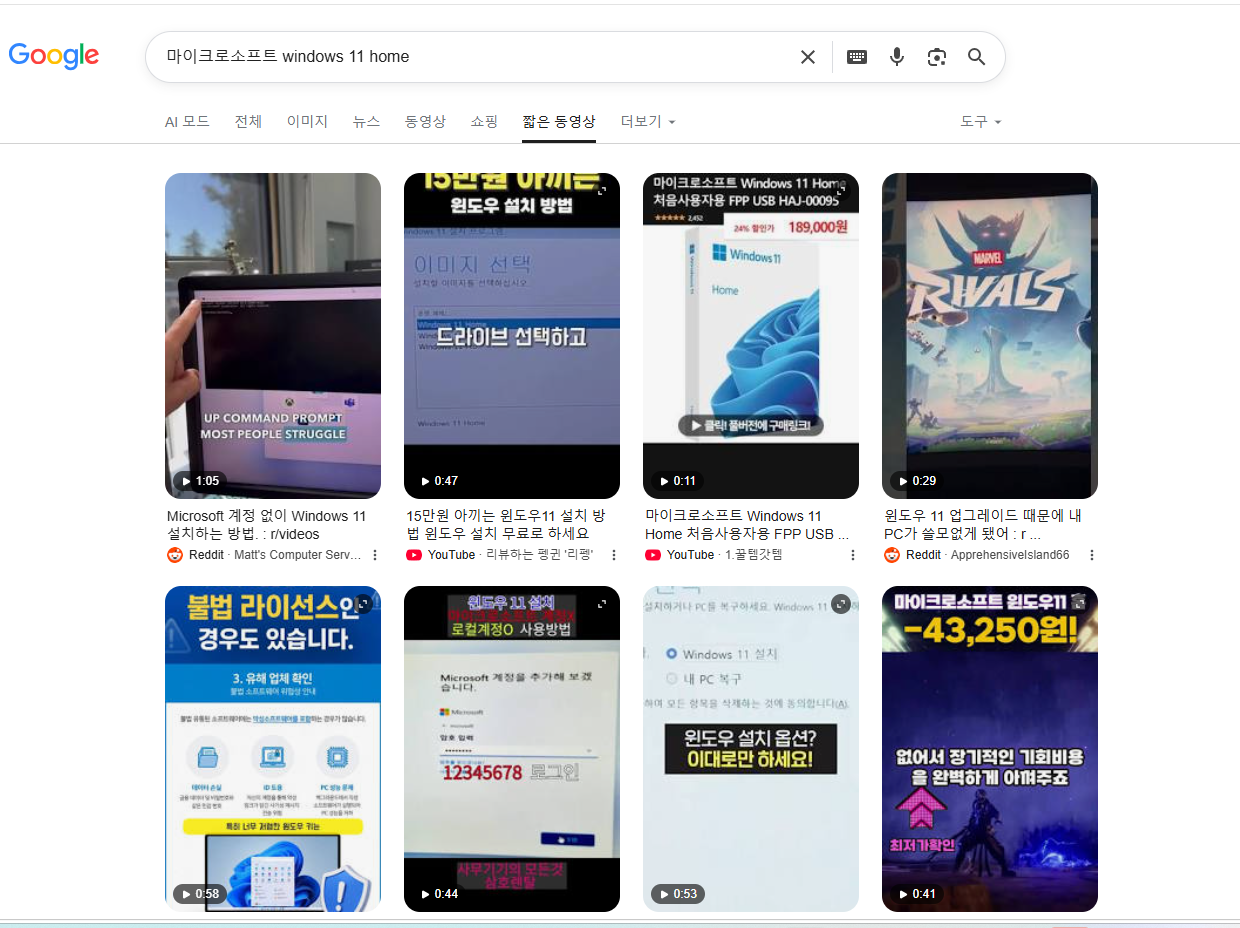Viewport: 1240px width, 928px height.
Task: Click the YouTube icon beside 리뷰하는 펭귄
Action: [x=414, y=555]
